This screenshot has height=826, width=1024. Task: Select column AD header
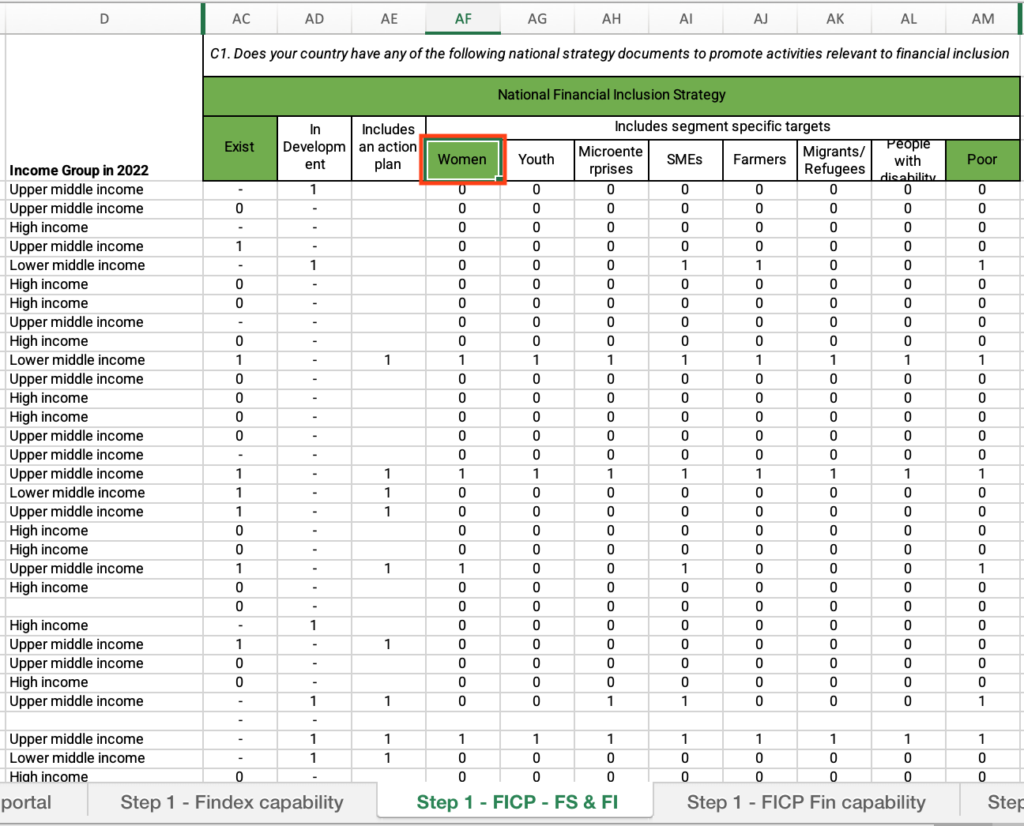pyautogui.click(x=314, y=19)
